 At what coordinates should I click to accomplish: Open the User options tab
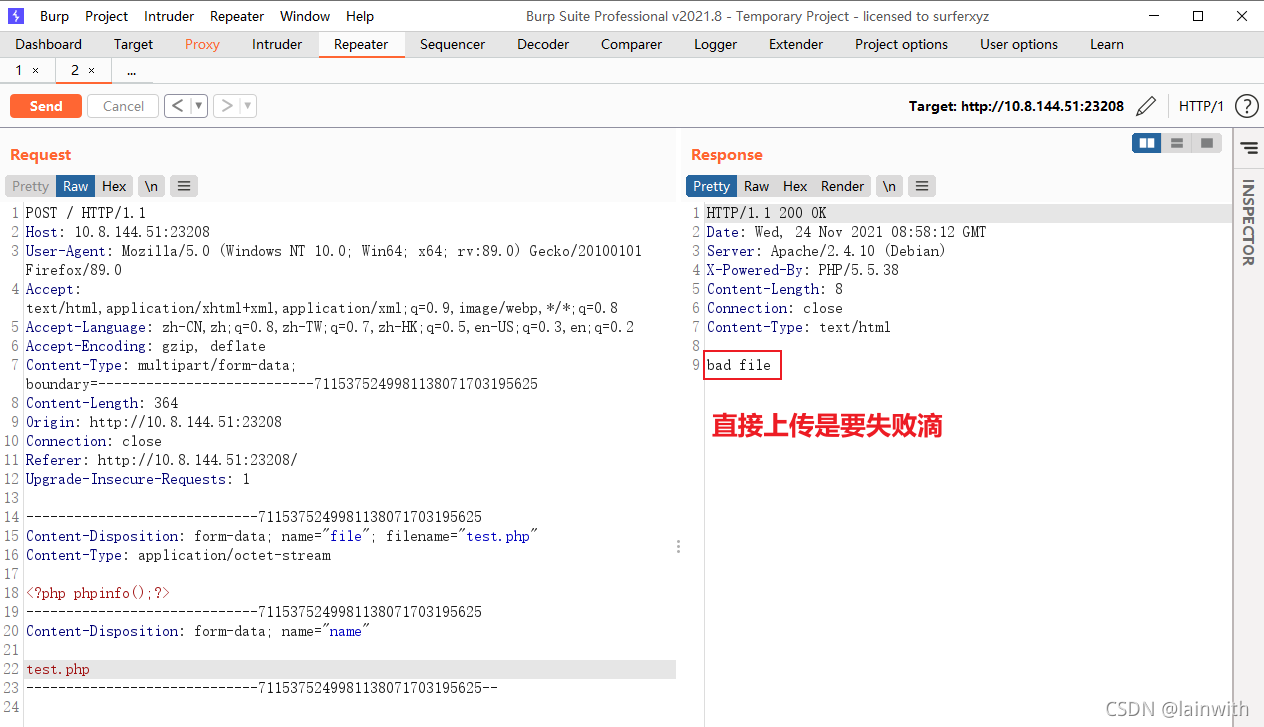(x=1019, y=44)
